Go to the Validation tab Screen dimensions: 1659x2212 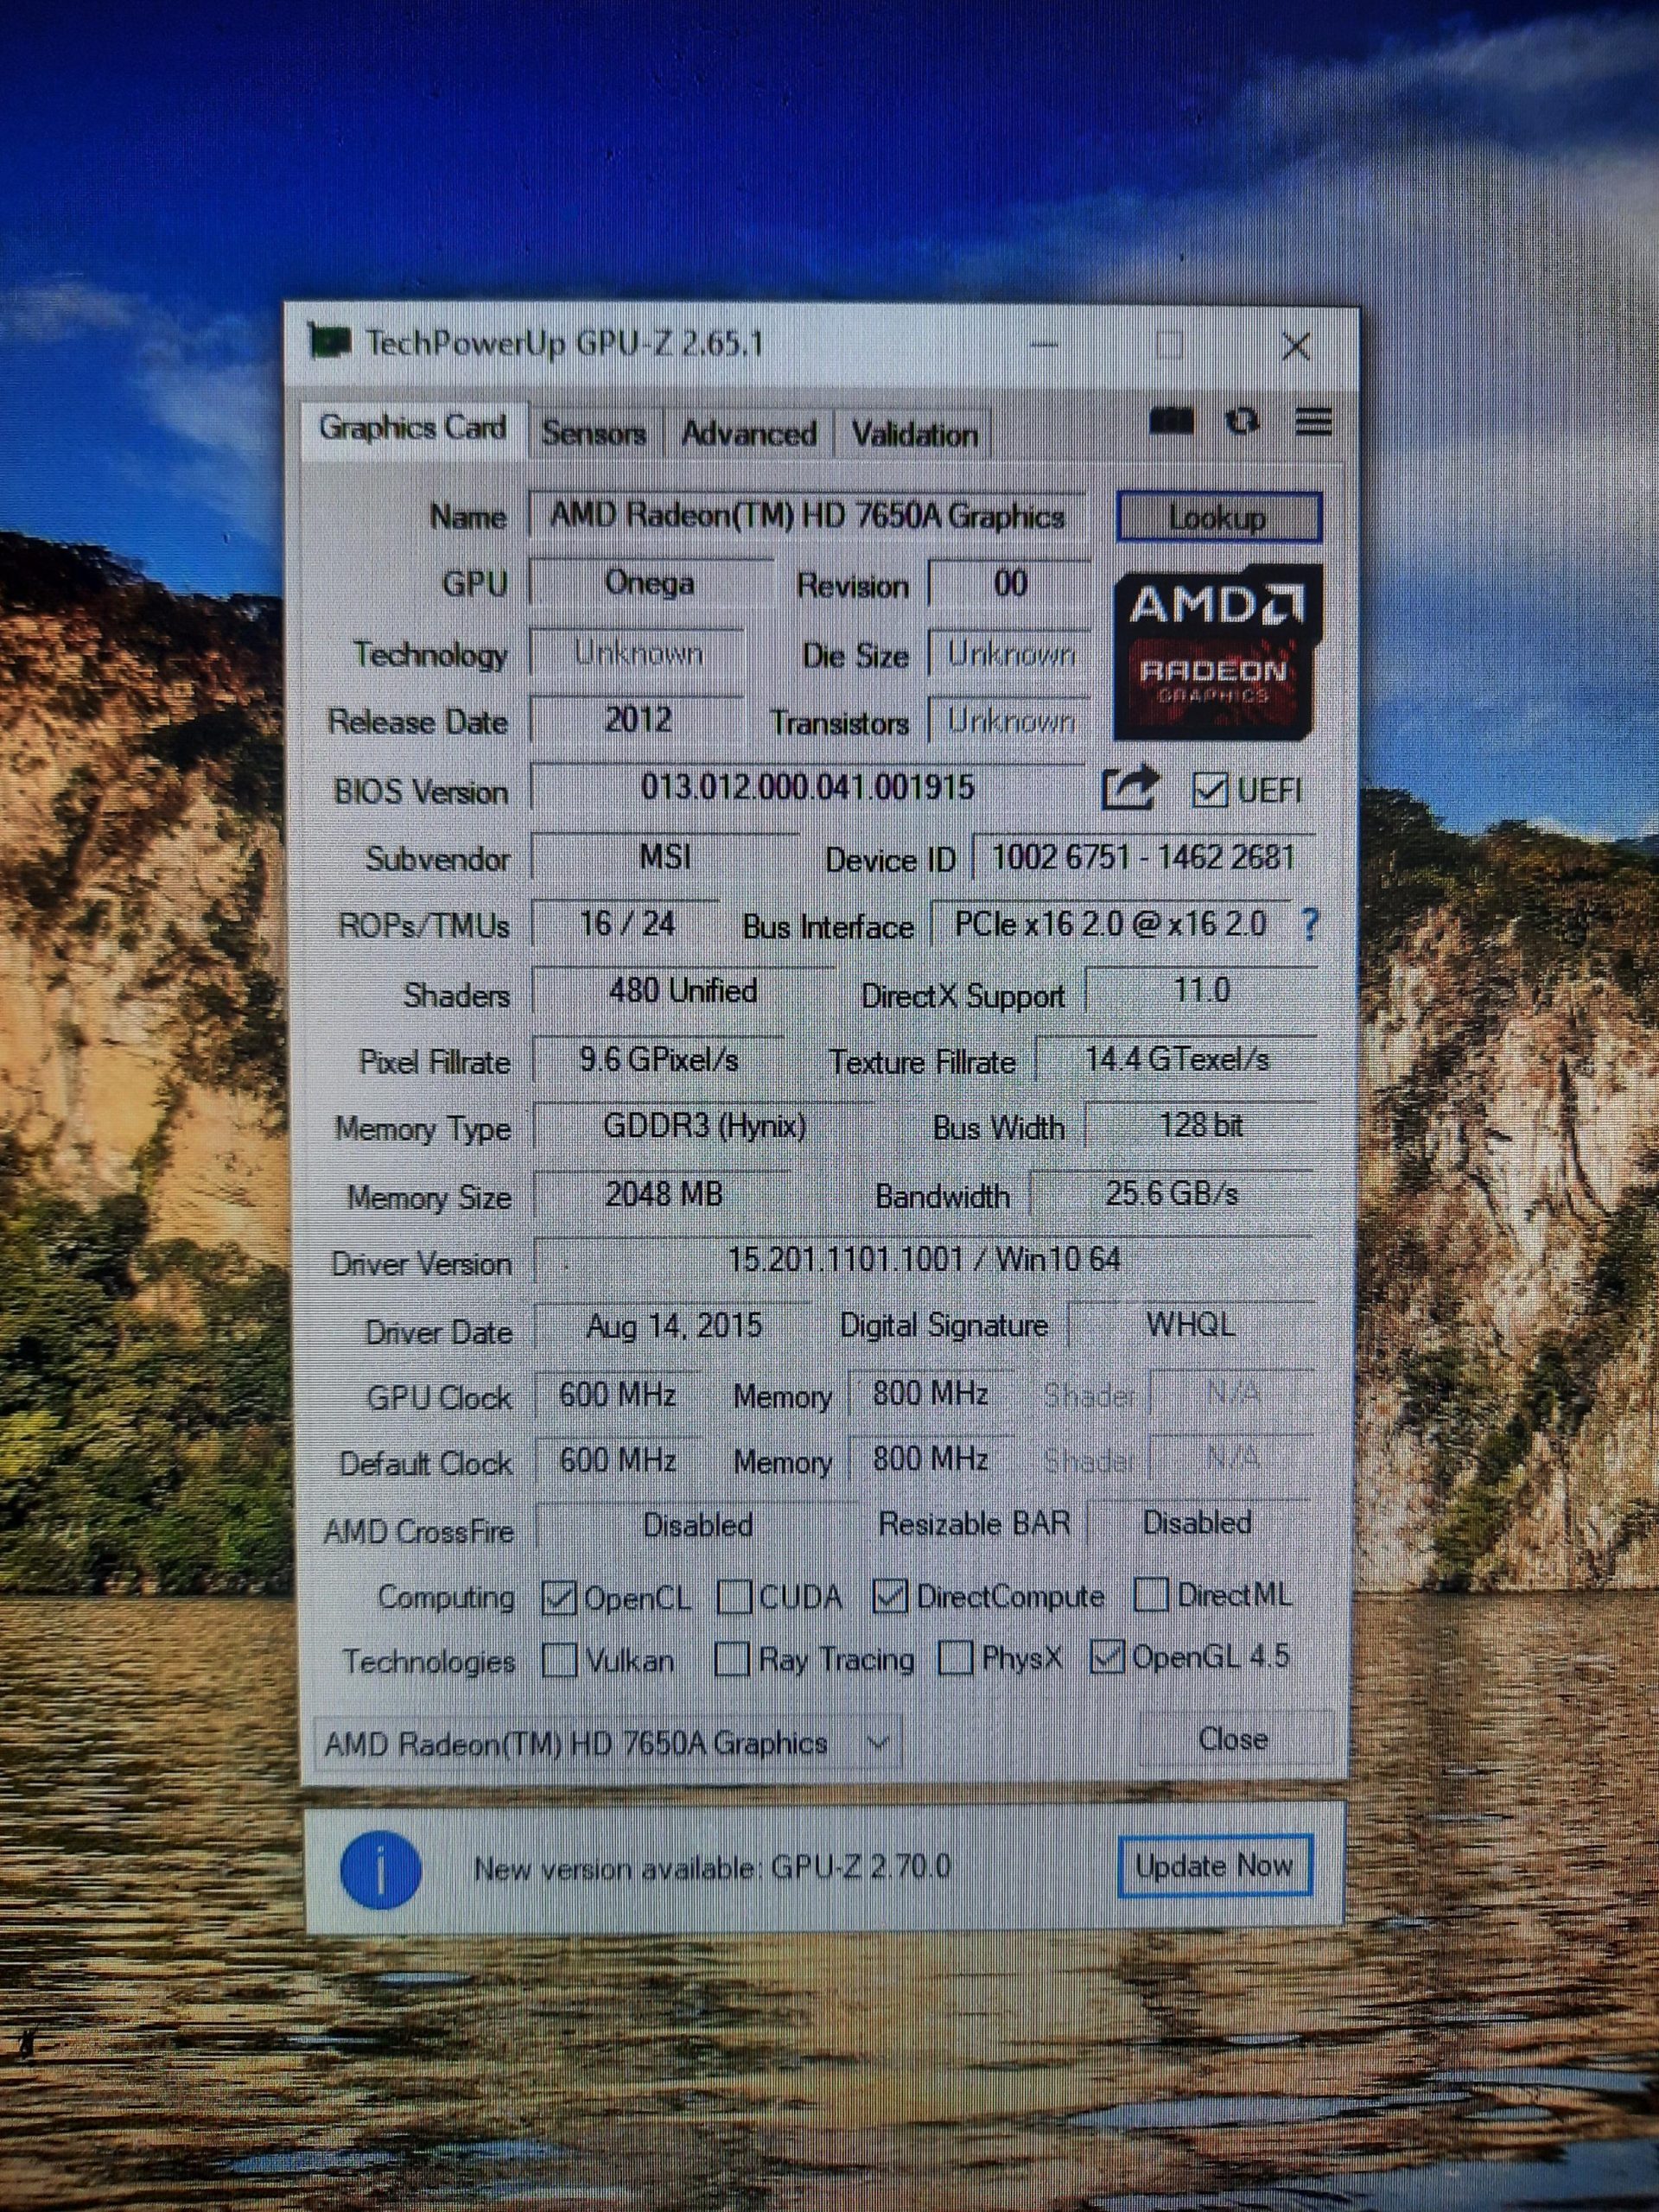click(914, 434)
